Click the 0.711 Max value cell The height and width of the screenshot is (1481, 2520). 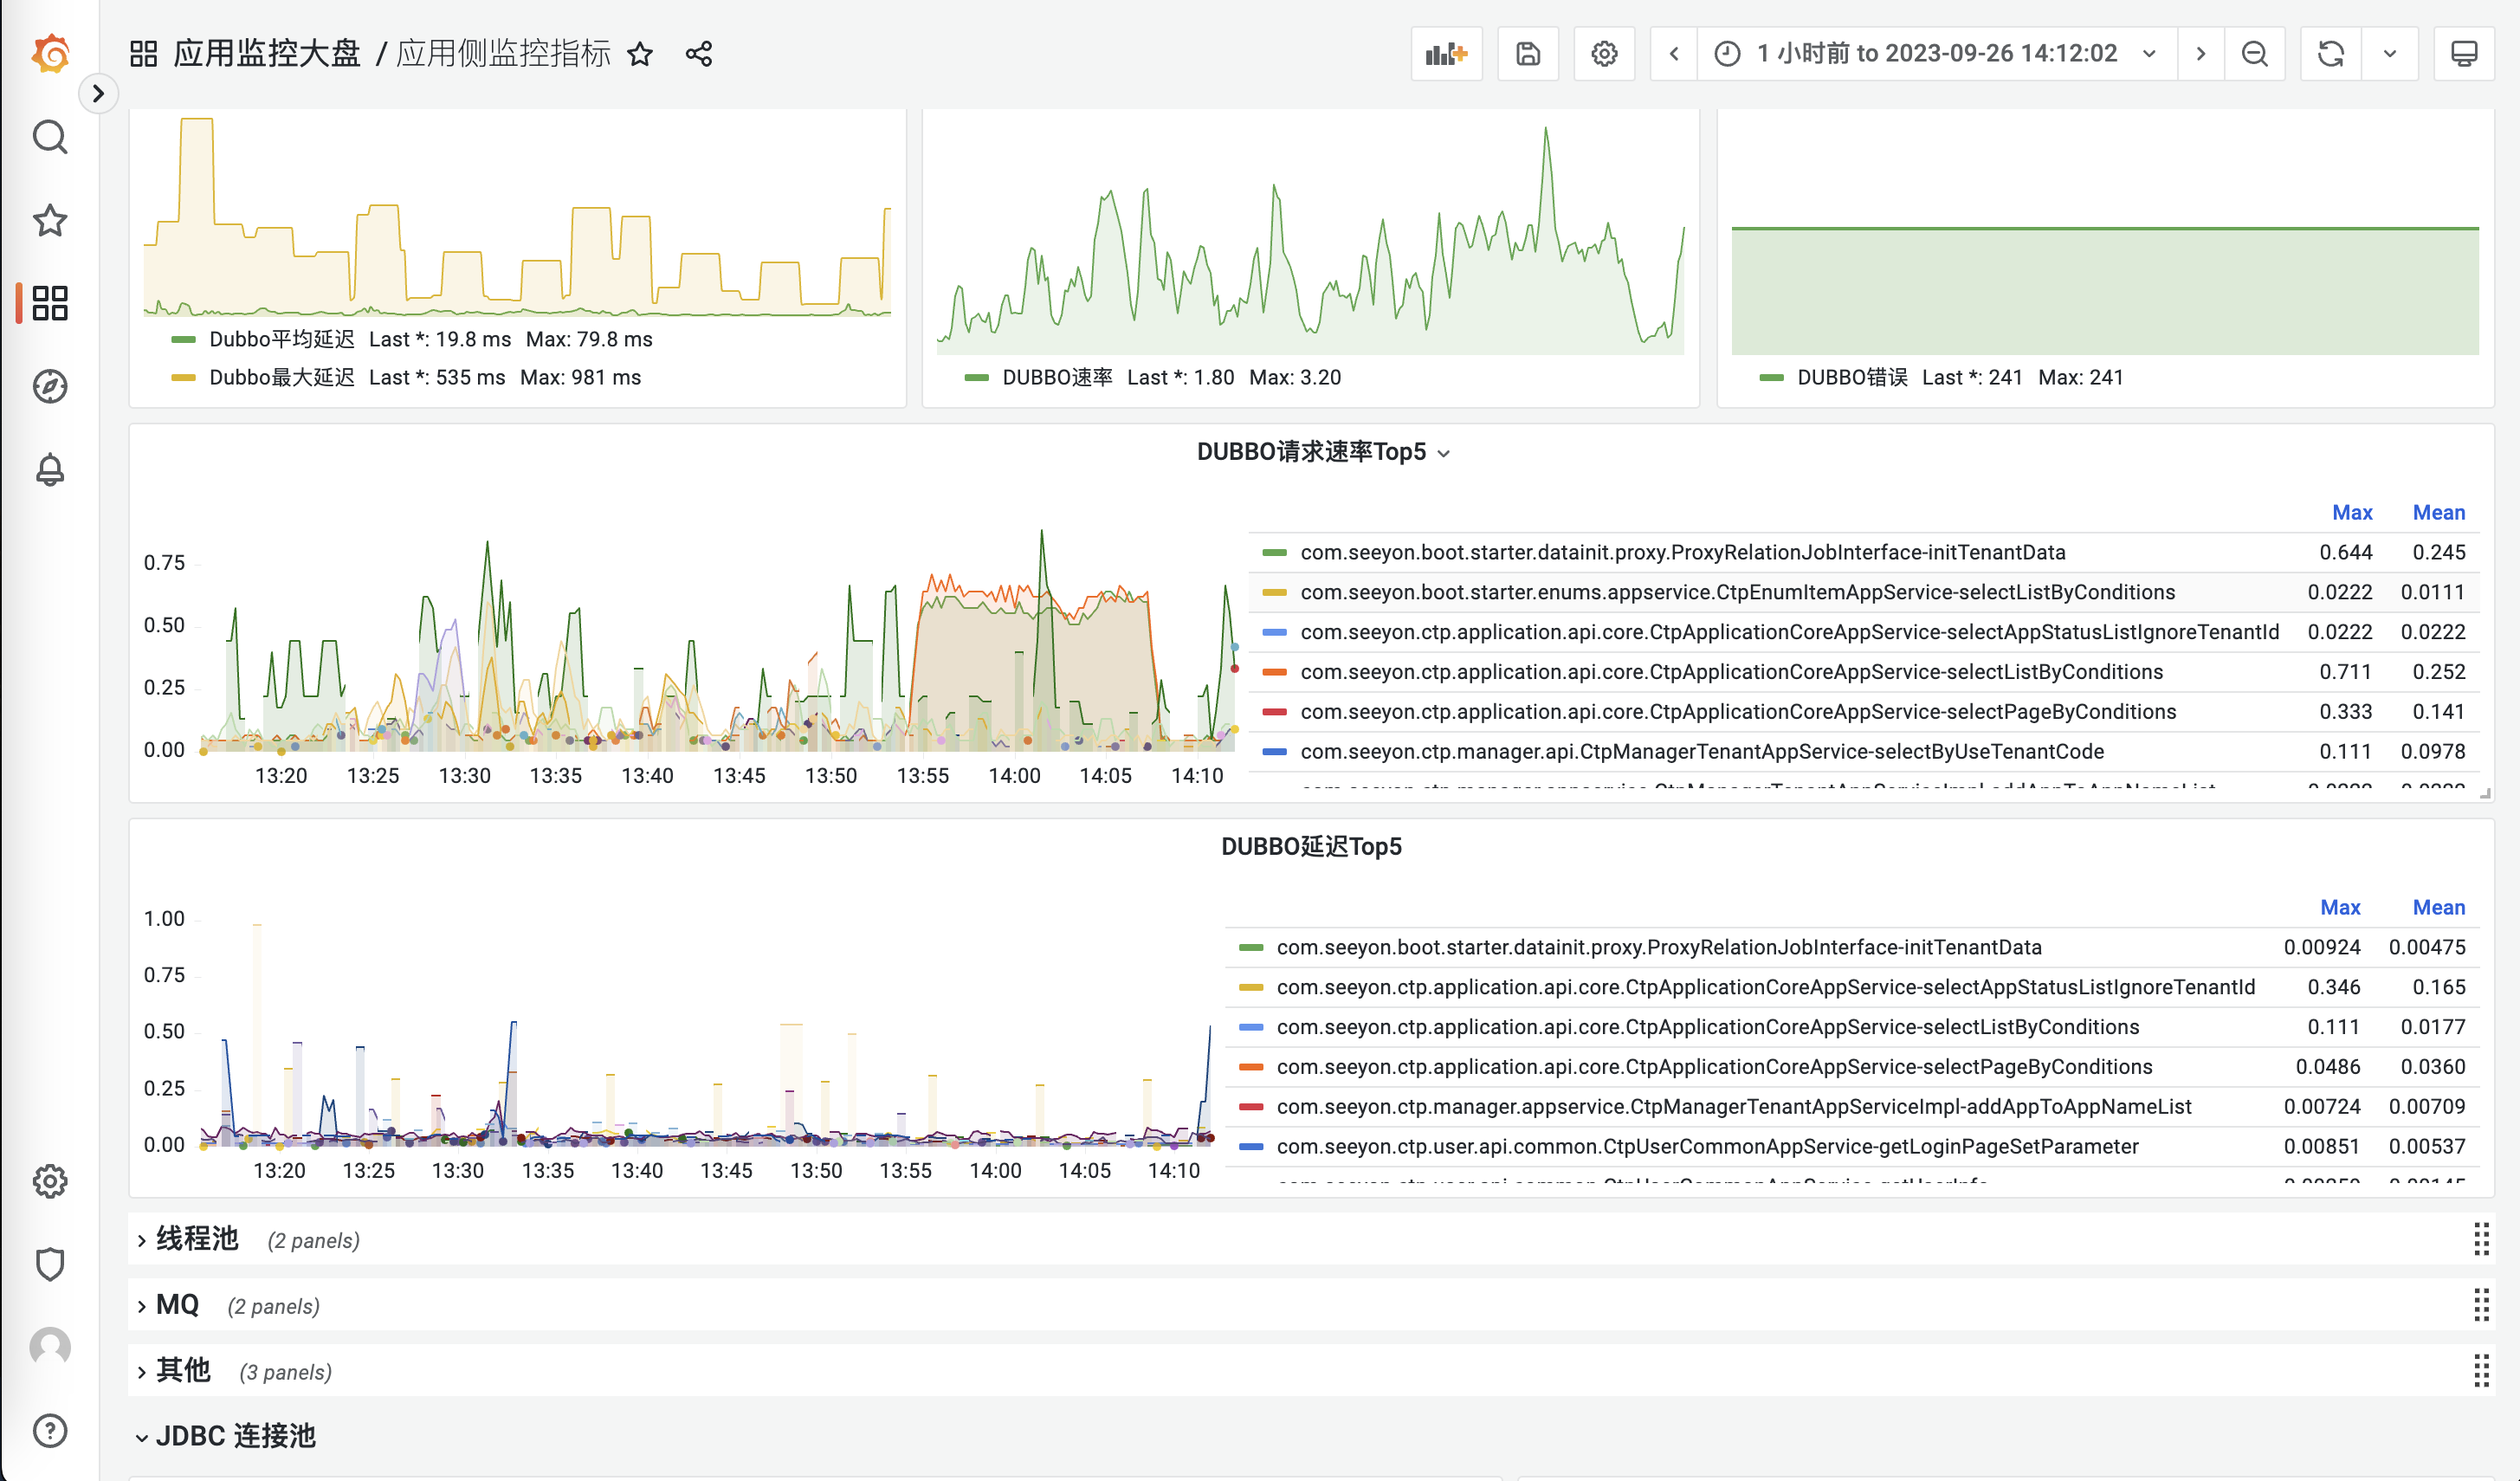[2345, 672]
